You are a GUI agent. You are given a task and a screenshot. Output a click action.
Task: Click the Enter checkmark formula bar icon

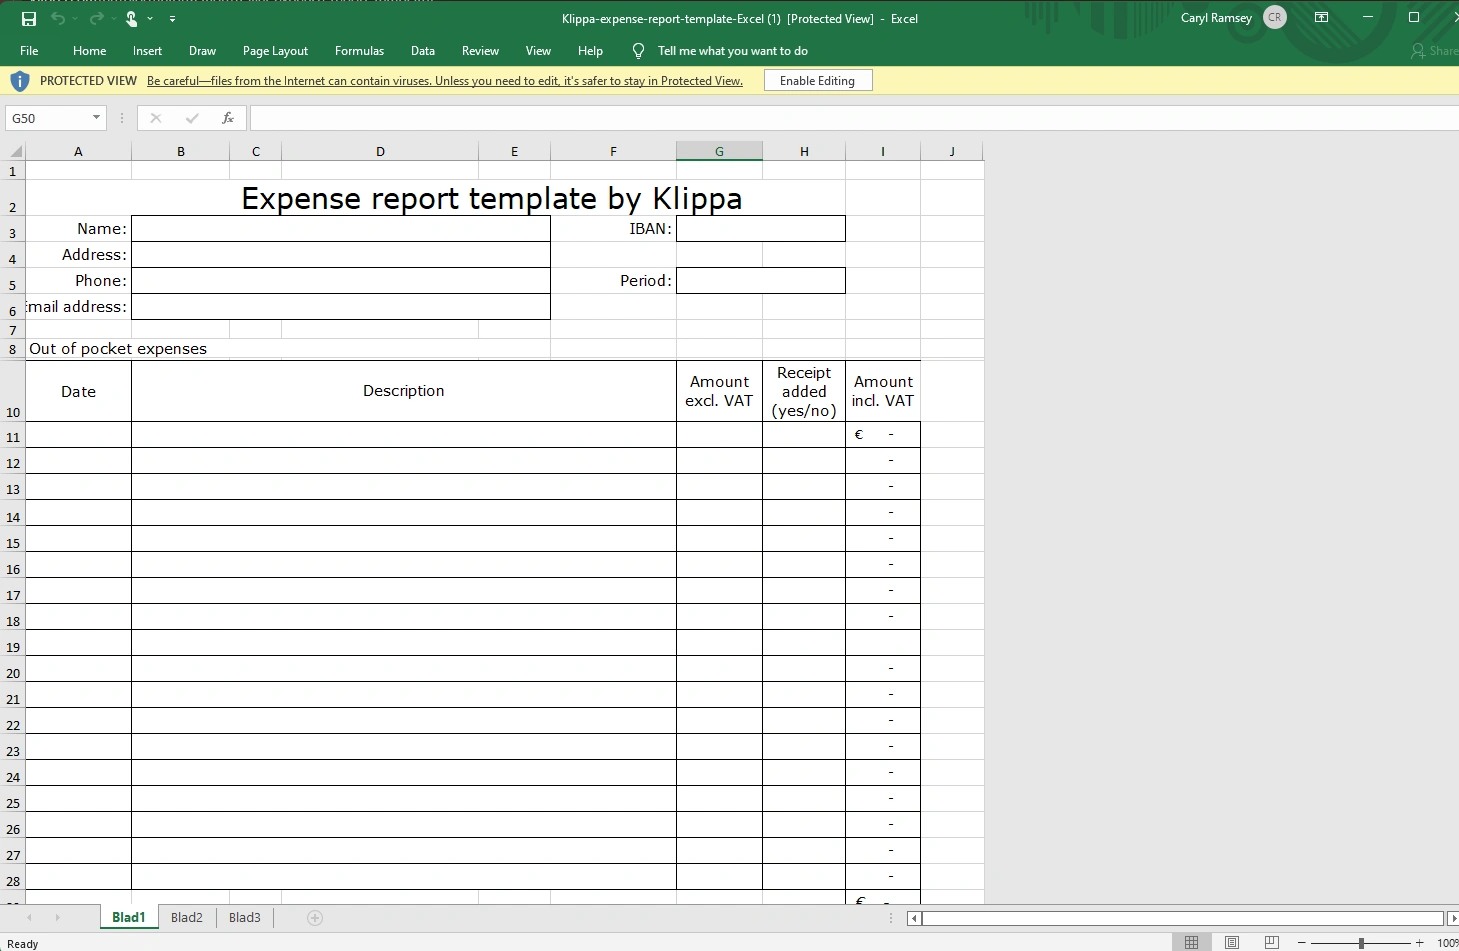point(192,118)
